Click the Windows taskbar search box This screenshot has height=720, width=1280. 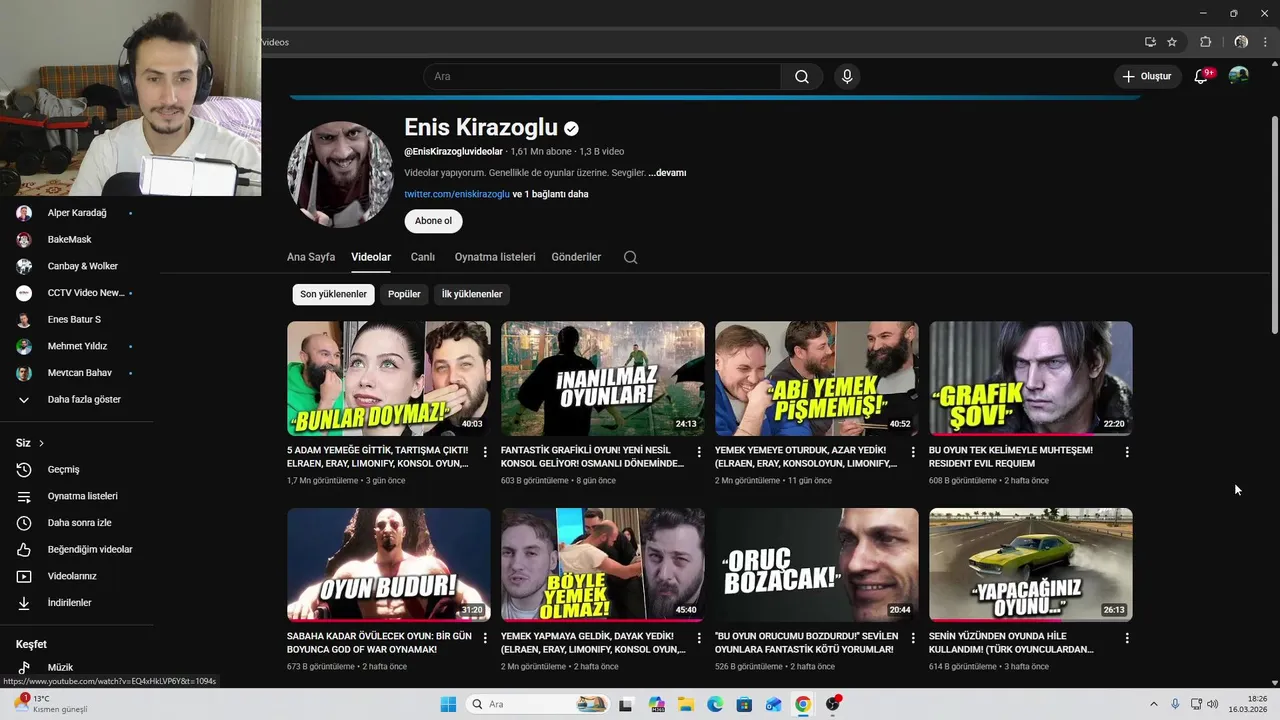coord(539,704)
